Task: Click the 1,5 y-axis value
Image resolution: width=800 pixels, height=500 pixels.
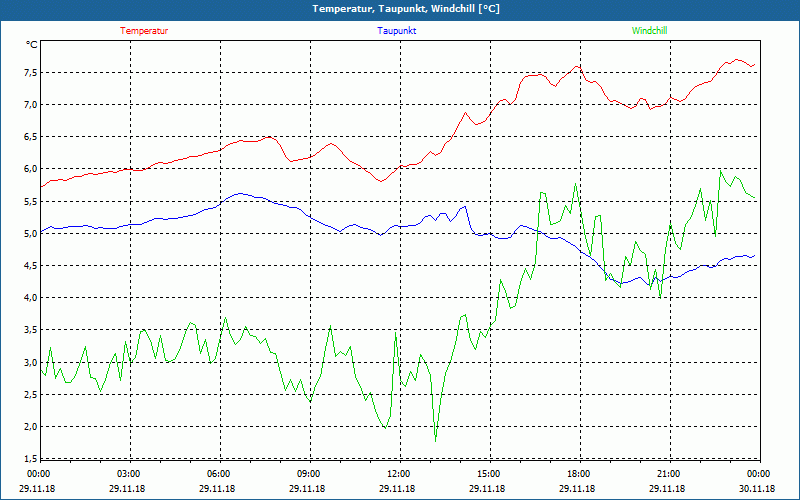Action: coord(30,458)
